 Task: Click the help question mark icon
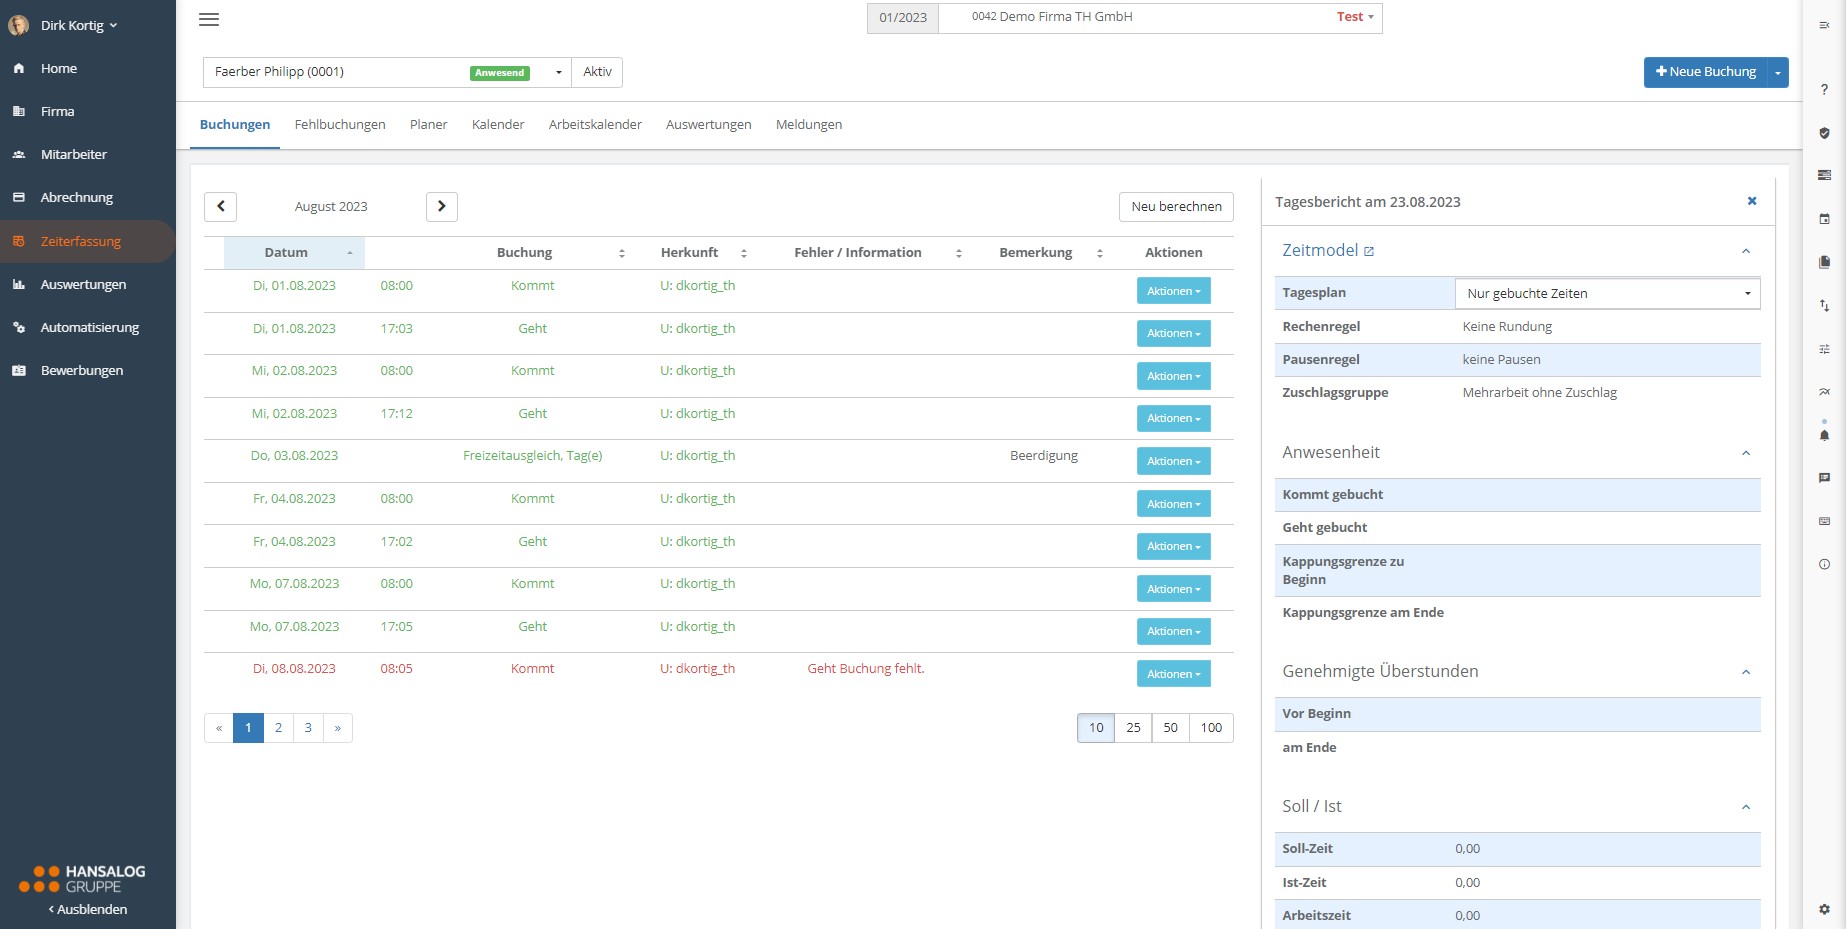[1824, 90]
